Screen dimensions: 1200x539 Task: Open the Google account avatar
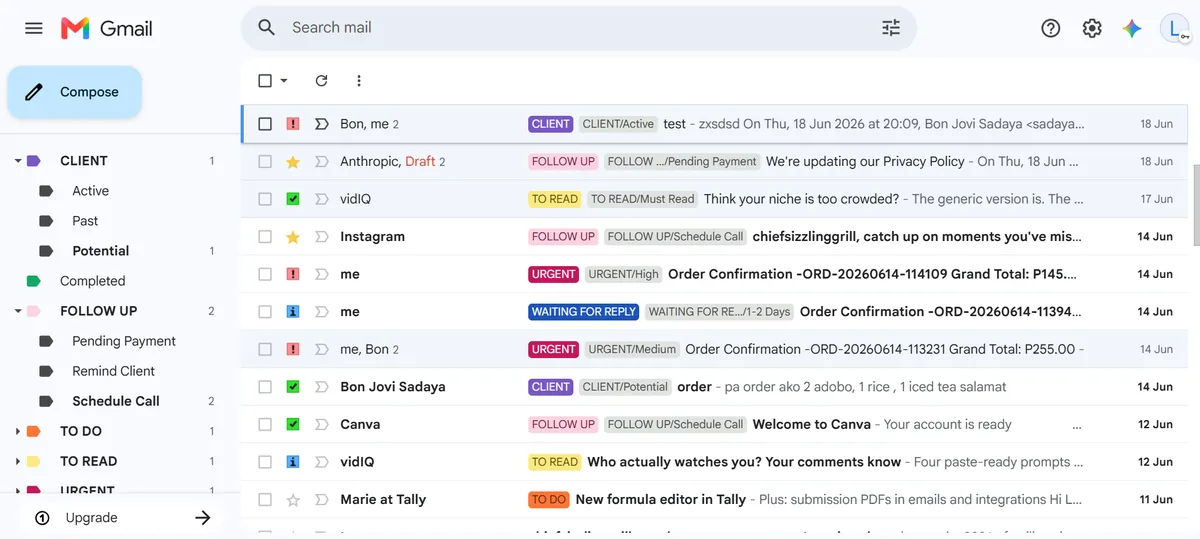coord(1176,28)
